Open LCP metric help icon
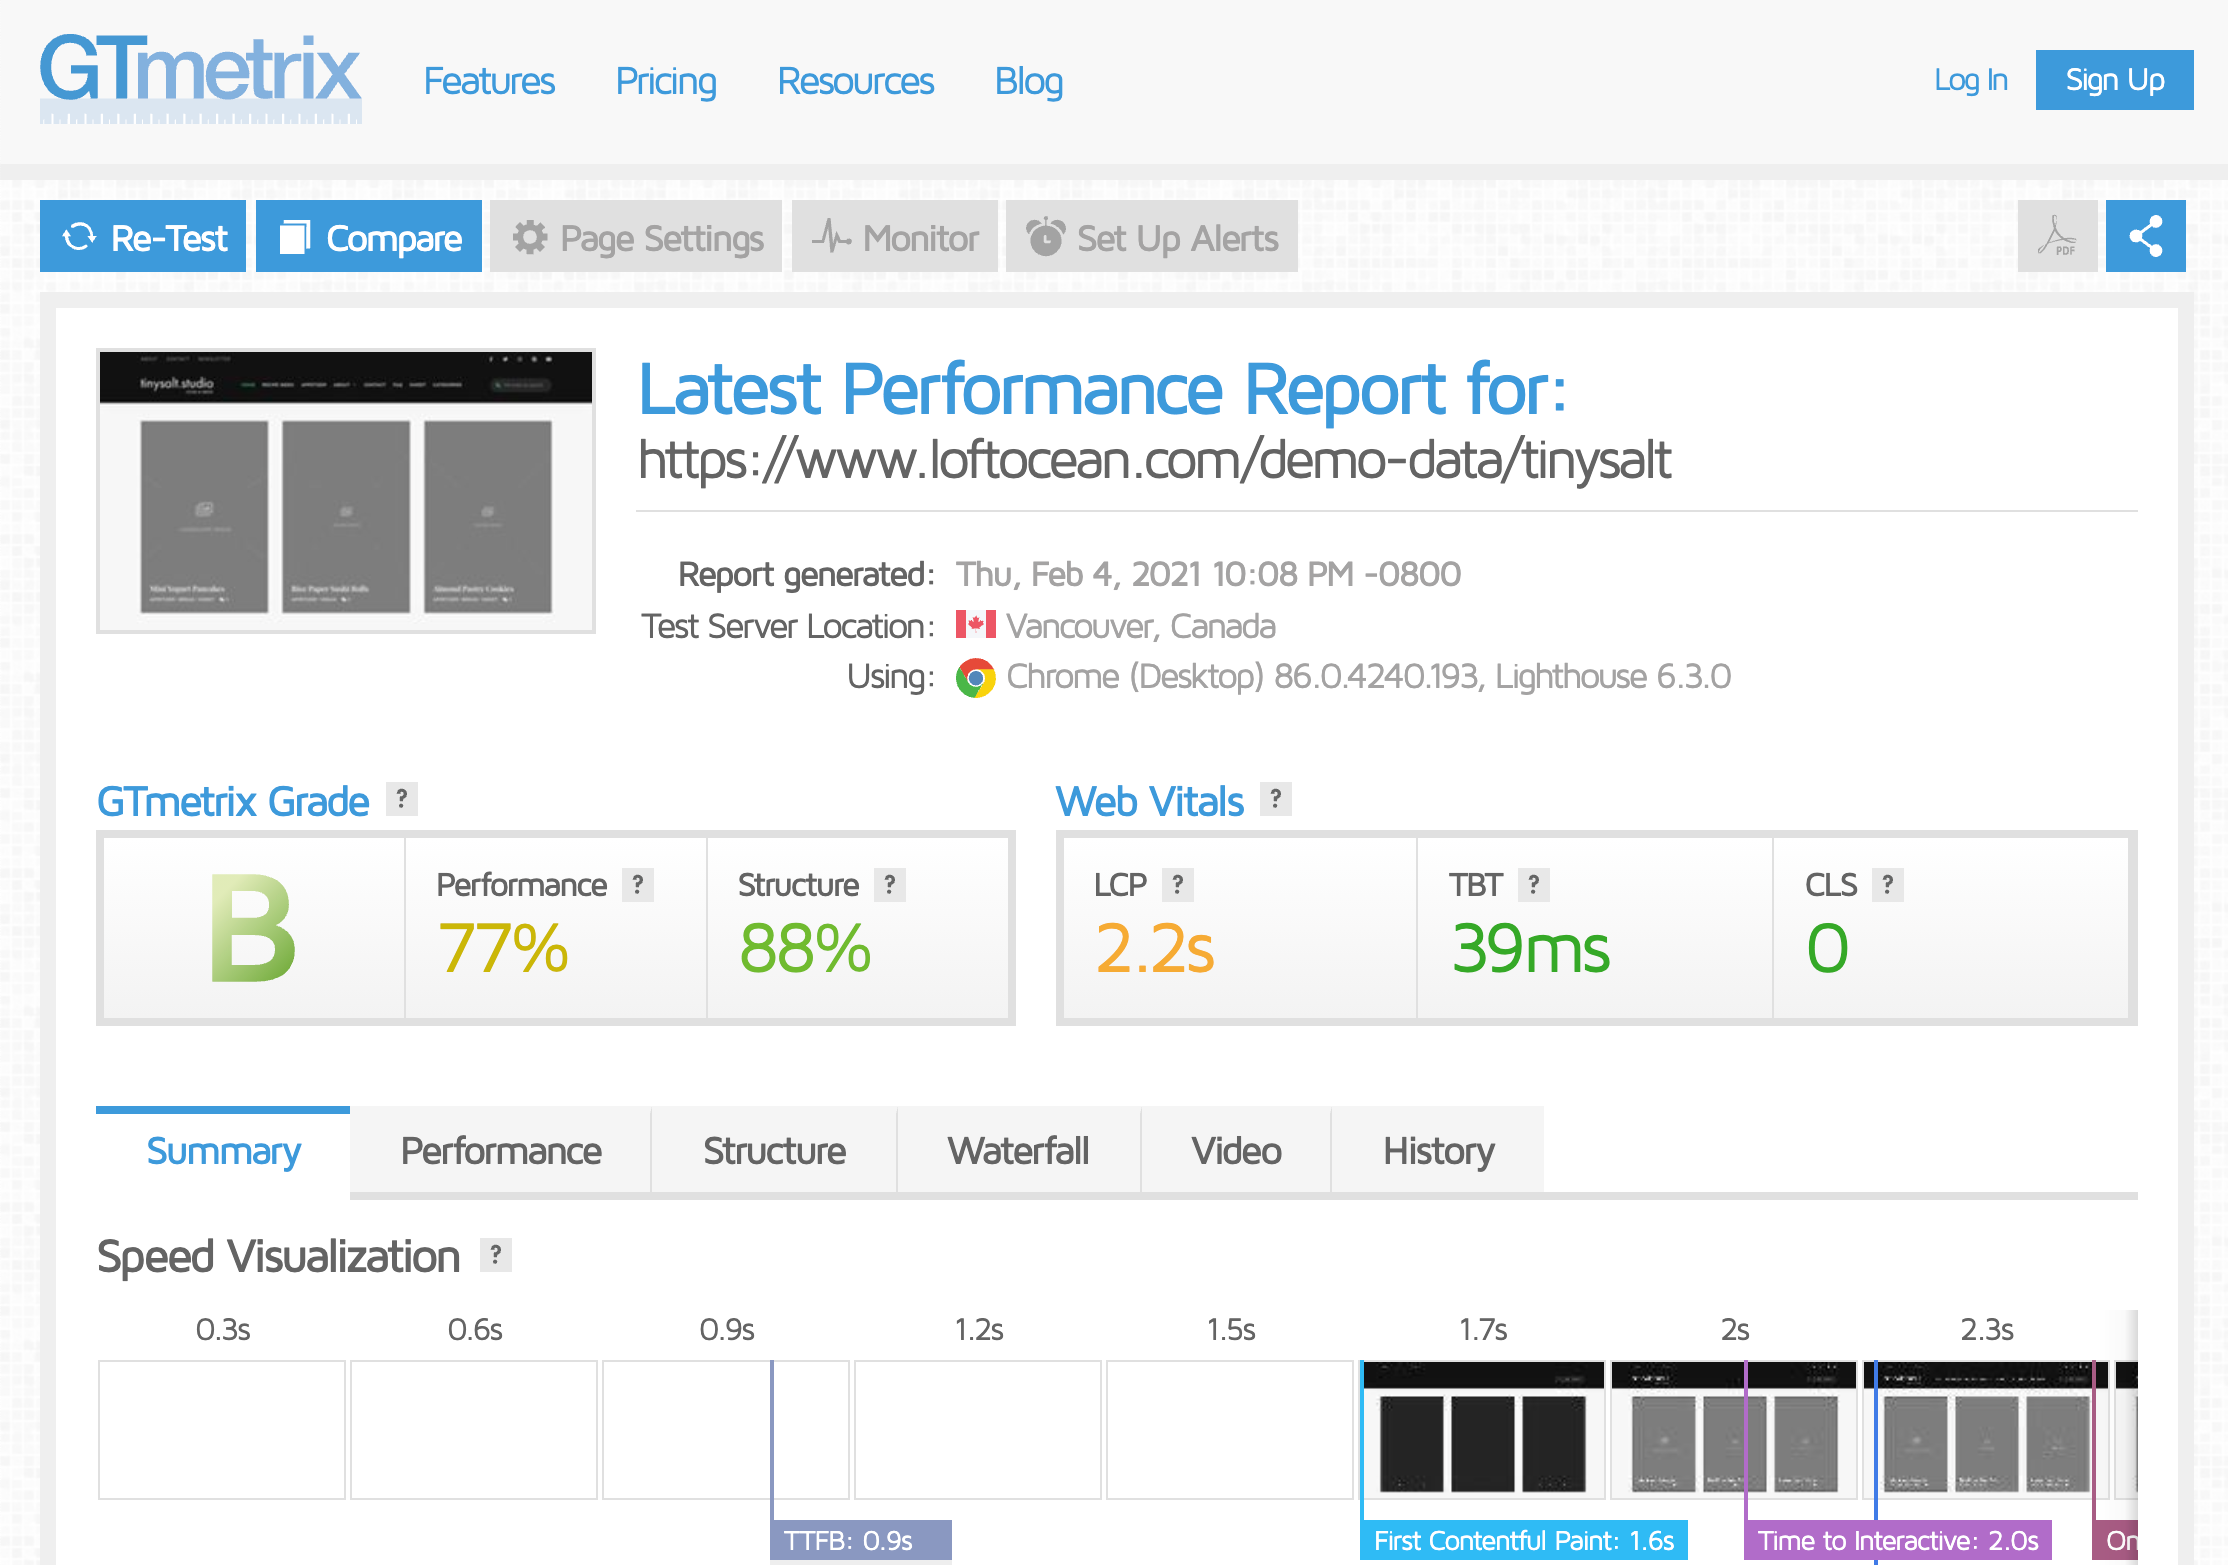 click(x=1177, y=885)
